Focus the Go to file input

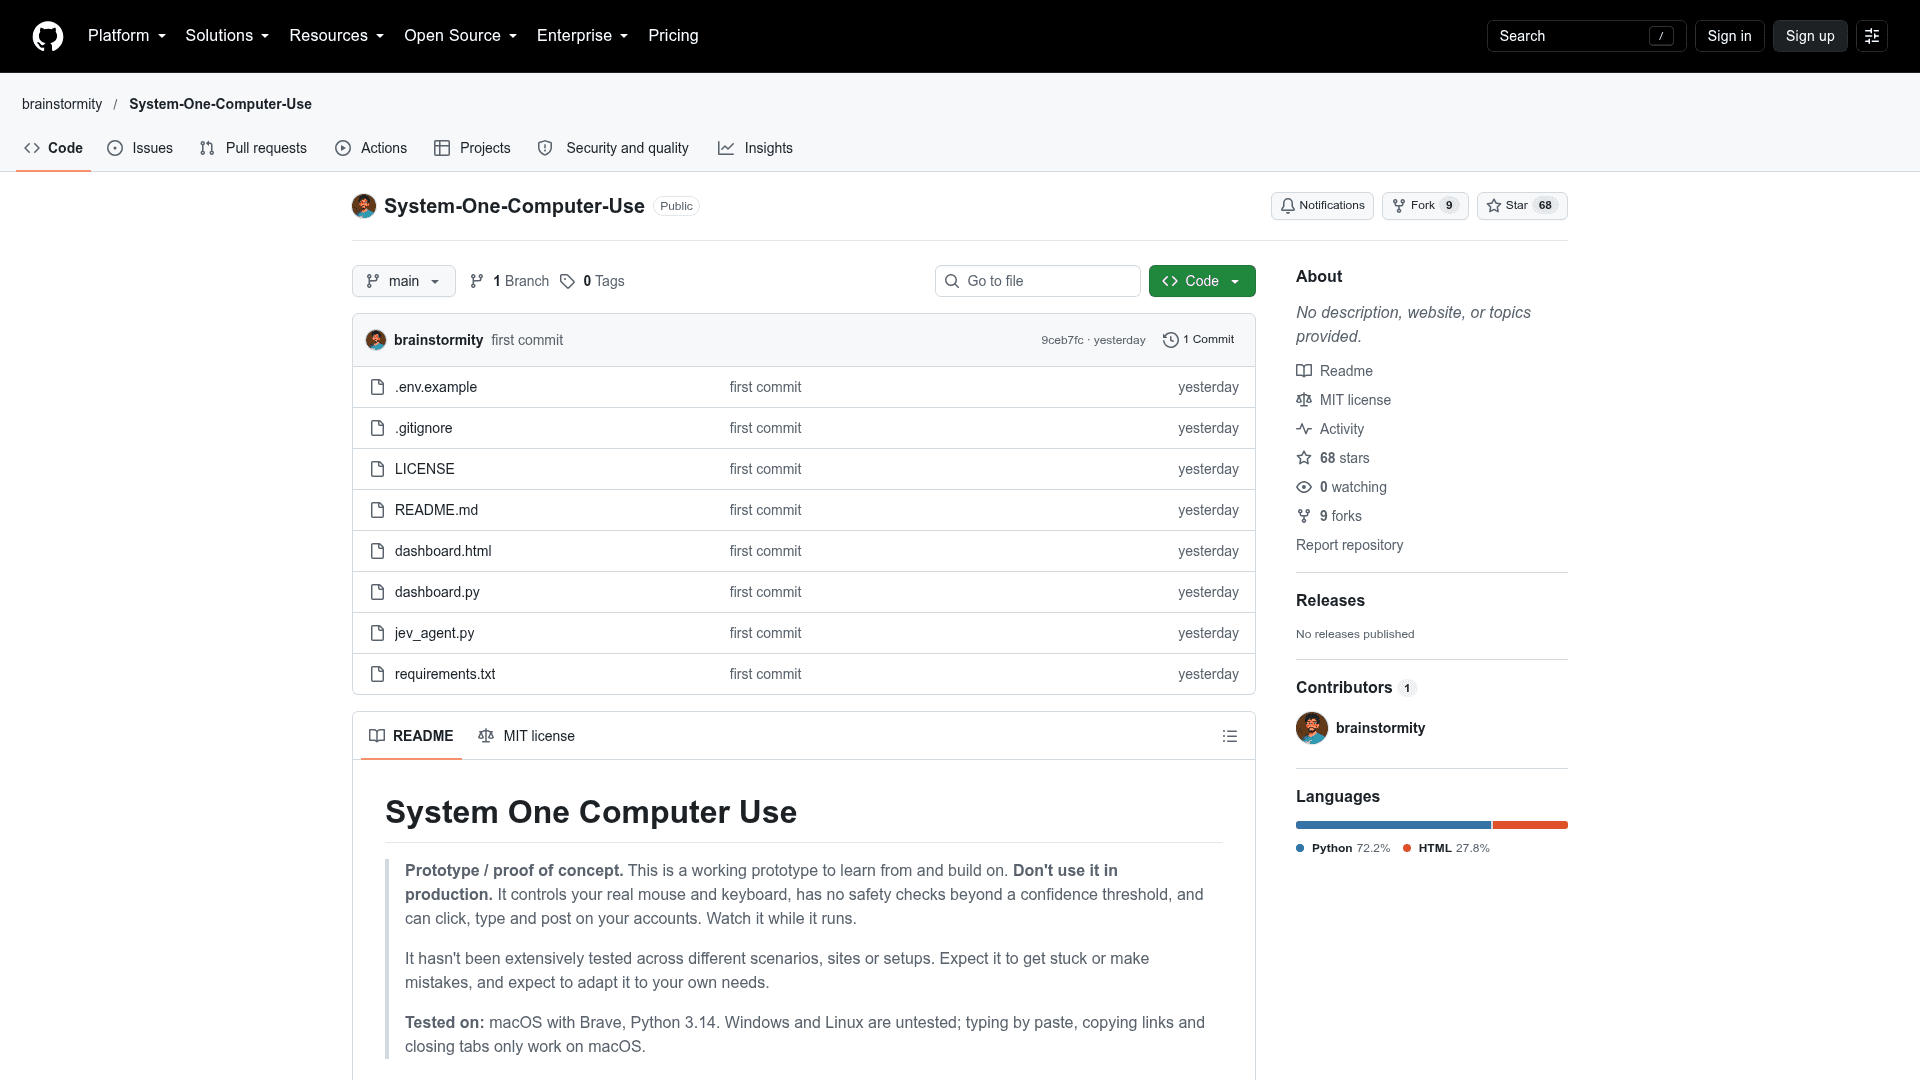(1038, 281)
